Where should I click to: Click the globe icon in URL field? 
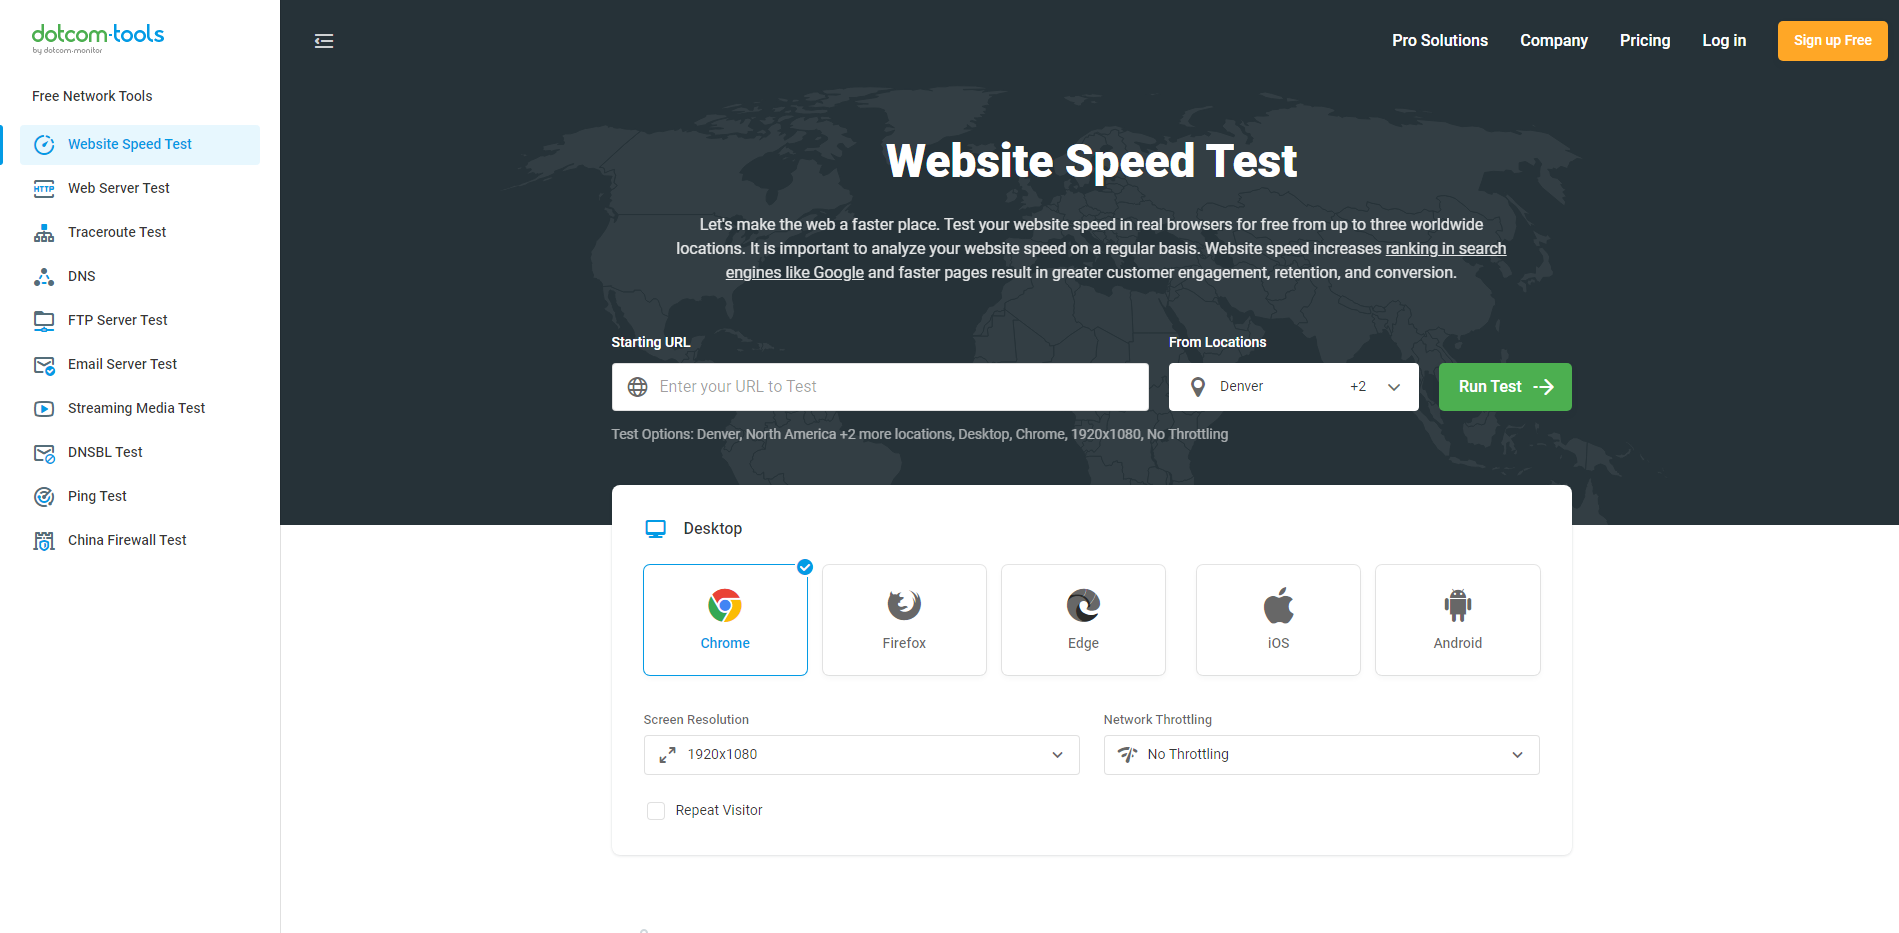(637, 387)
